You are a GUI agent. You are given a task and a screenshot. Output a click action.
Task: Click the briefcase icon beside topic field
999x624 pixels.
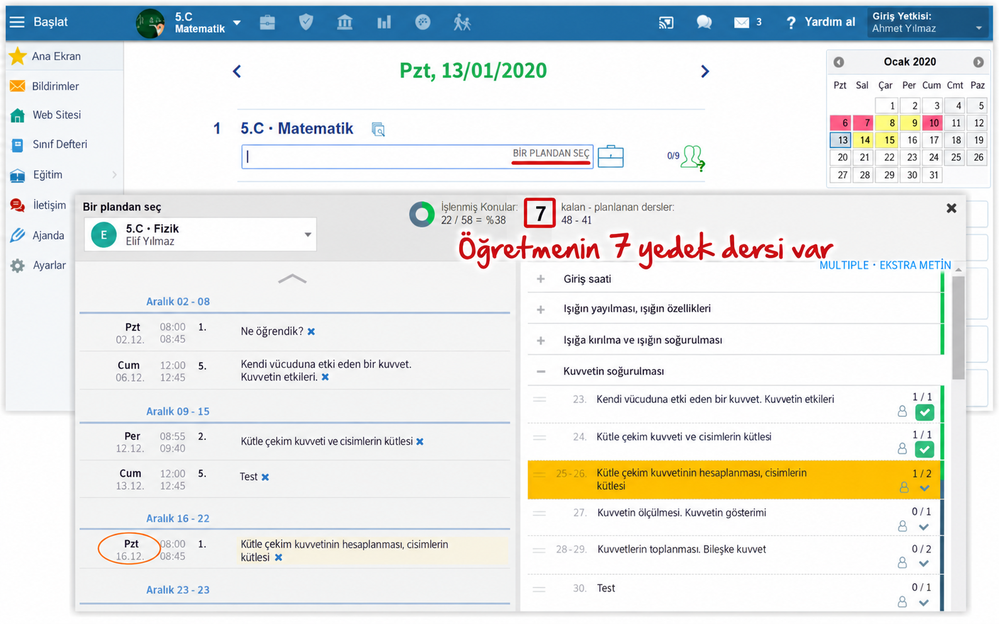(610, 156)
